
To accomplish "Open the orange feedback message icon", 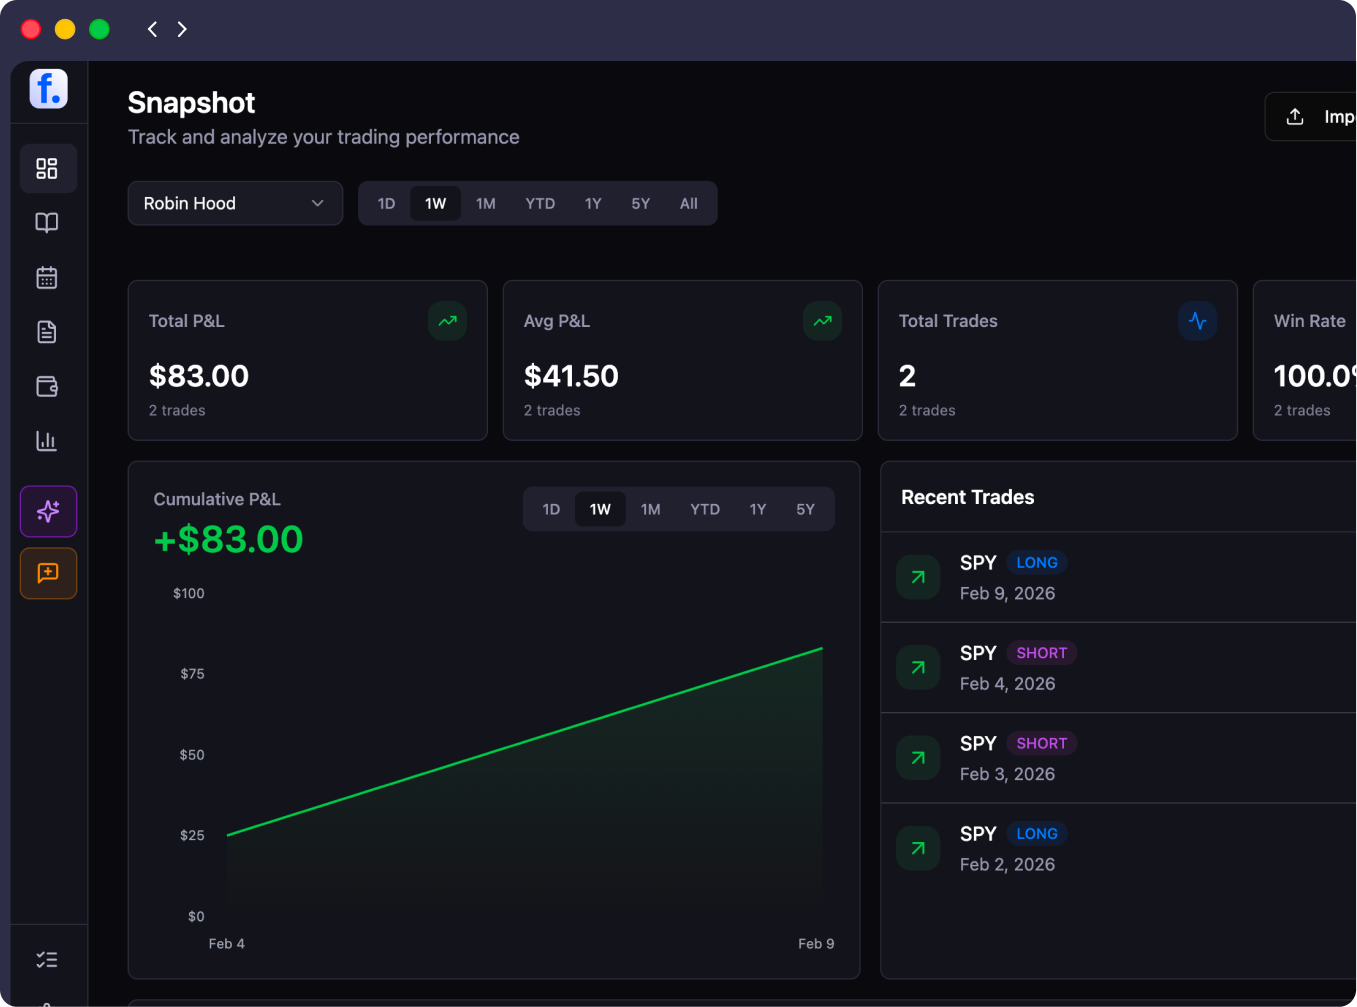I will coord(47,573).
